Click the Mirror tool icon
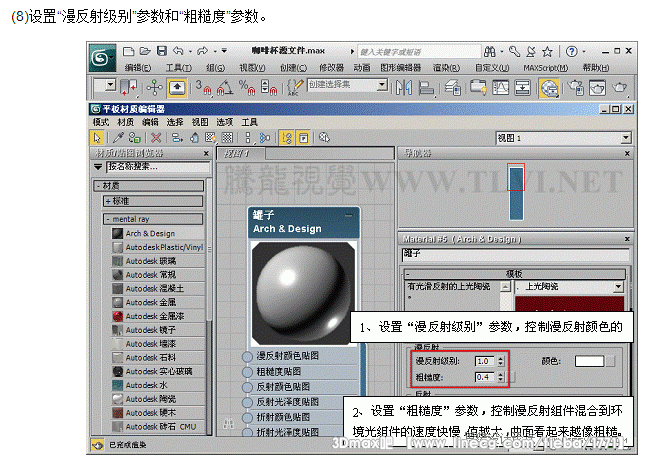Screen dimensions: 653x460 pos(404,87)
